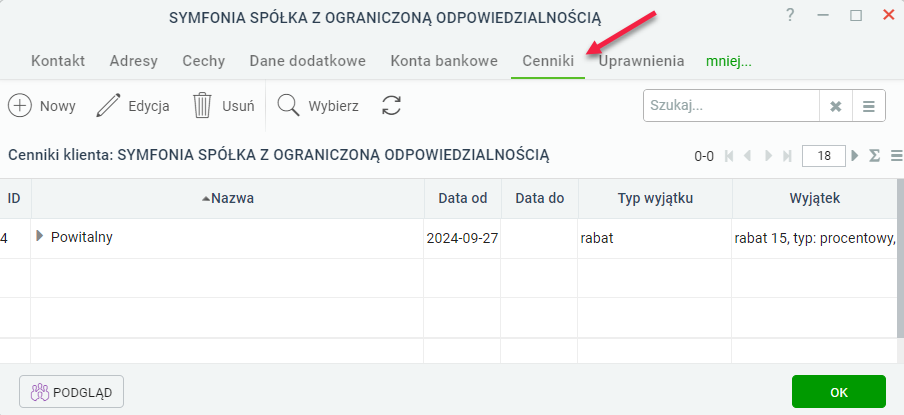Click the Usuń trash icon
The image size is (904, 415).
click(202, 106)
